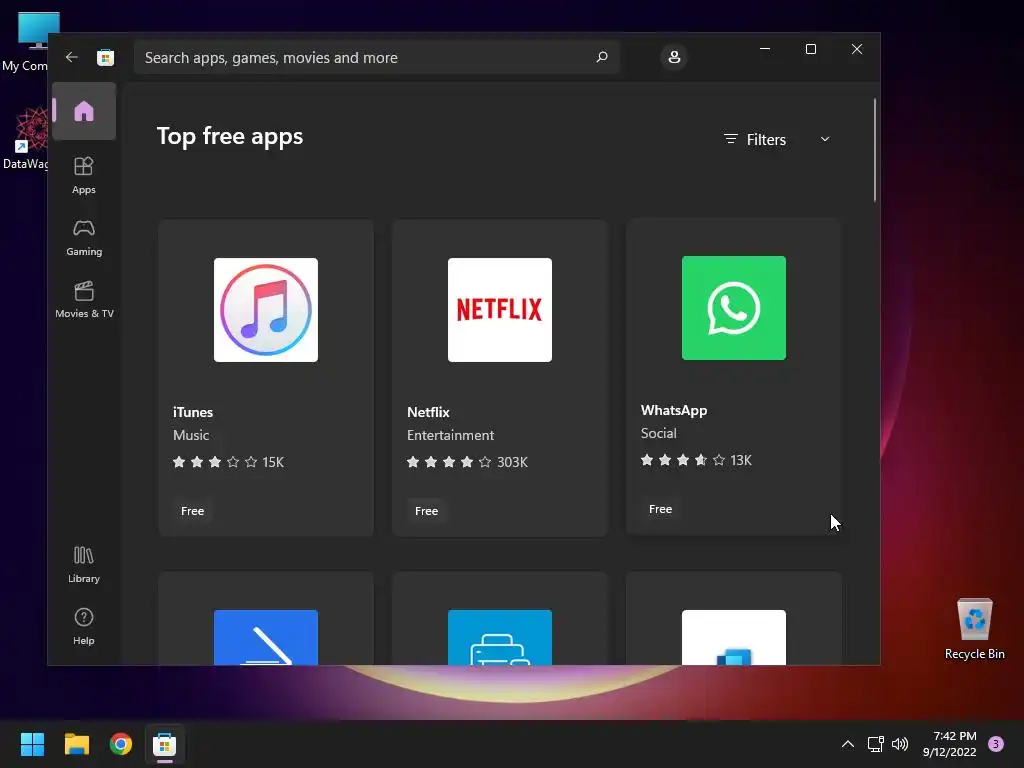Image resolution: width=1024 pixels, height=768 pixels.
Task: Open the taskbar clock and date
Action: point(950,744)
